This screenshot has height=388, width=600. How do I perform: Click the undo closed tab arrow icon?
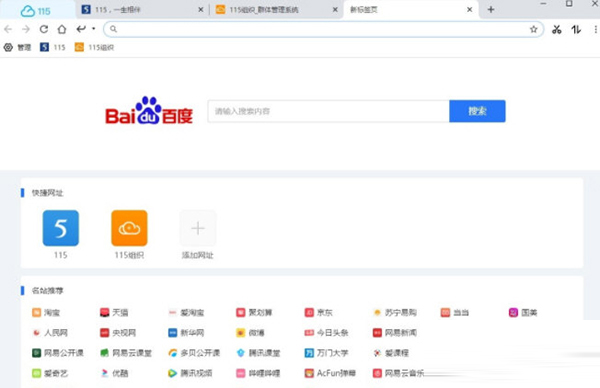click(81, 29)
